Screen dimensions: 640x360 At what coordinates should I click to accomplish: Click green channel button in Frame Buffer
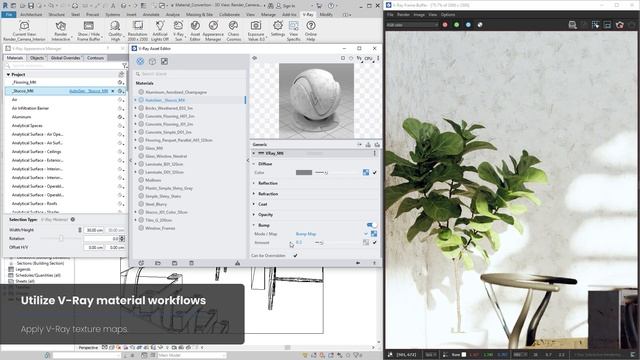click(x=456, y=25)
